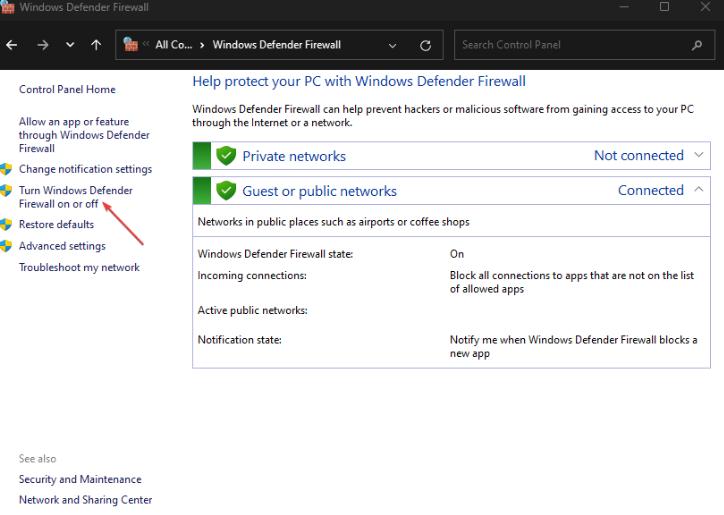Open Control Panel Home

pyautogui.click(x=67, y=89)
